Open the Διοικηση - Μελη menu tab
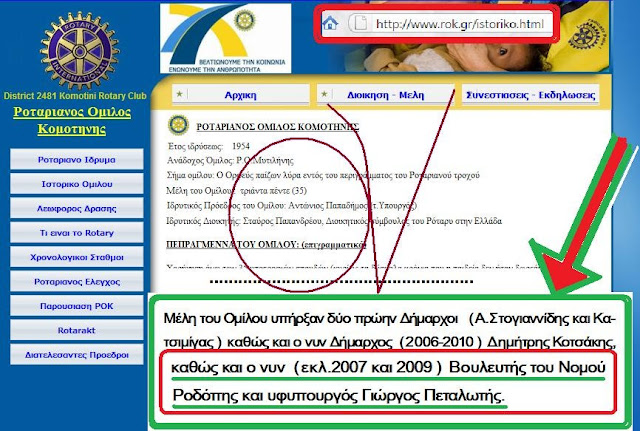 (385, 95)
